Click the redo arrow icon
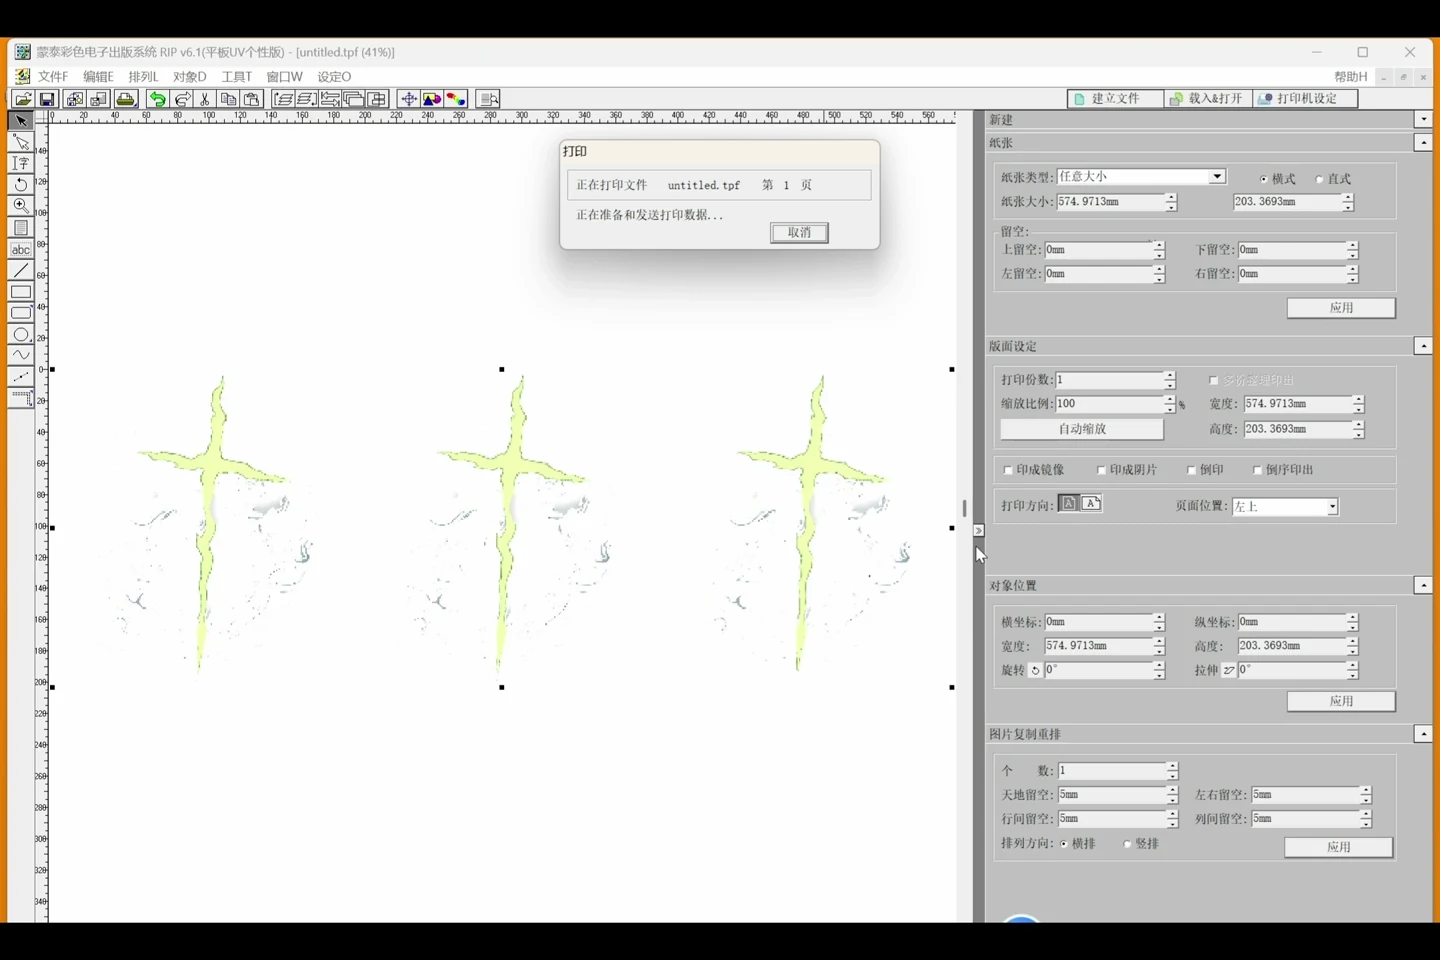The height and width of the screenshot is (960, 1440). [x=182, y=99]
